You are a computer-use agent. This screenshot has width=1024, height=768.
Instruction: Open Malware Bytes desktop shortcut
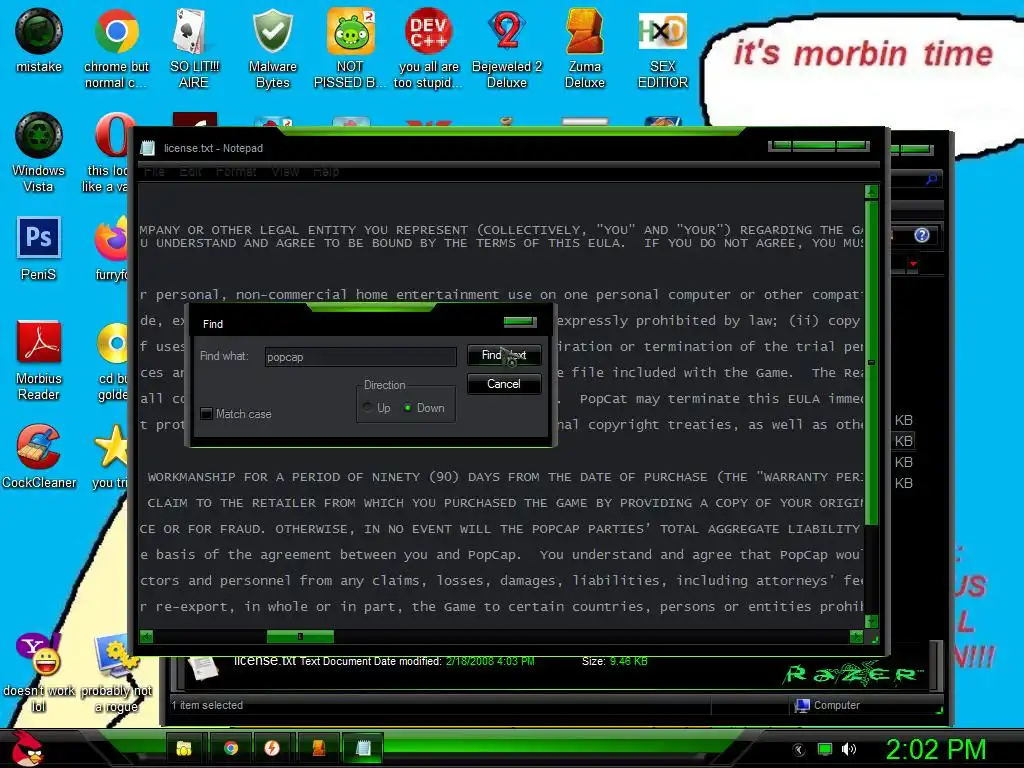[x=272, y=48]
